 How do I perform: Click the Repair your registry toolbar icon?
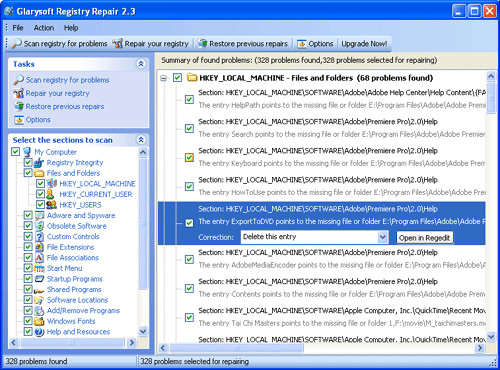(117, 44)
